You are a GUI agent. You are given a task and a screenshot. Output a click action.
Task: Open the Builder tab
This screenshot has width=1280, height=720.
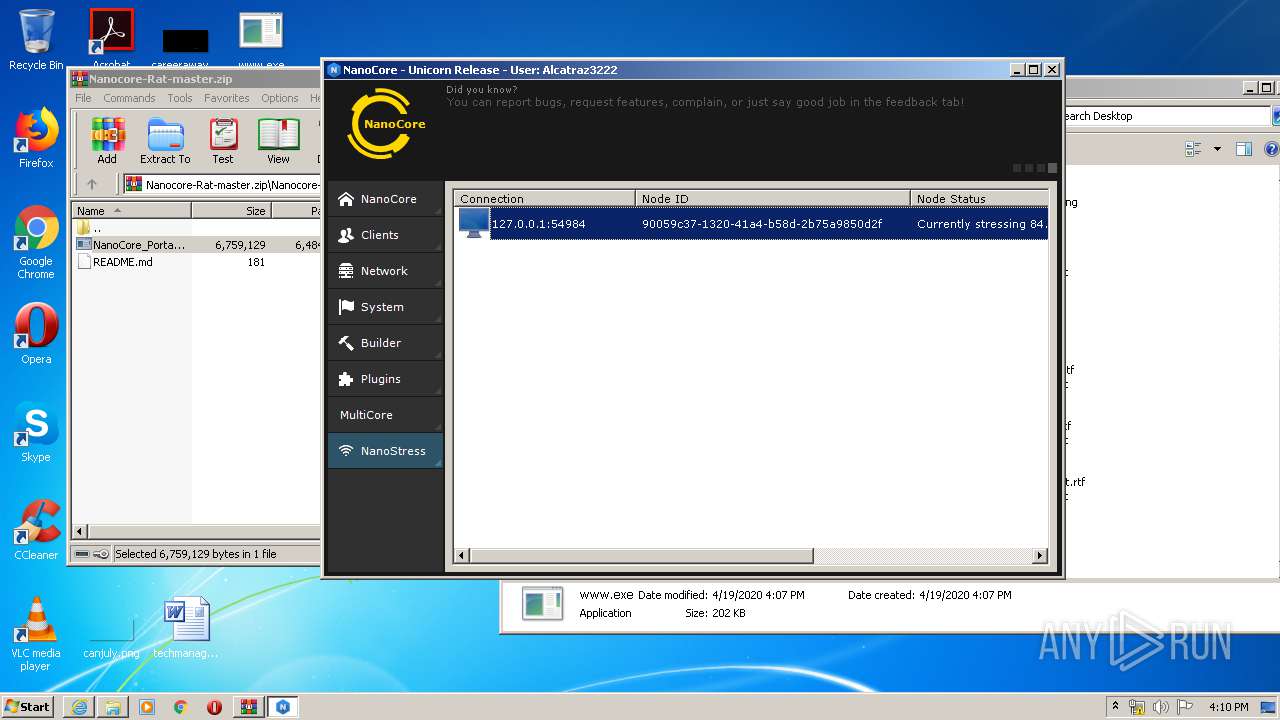[x=385, y=343]
